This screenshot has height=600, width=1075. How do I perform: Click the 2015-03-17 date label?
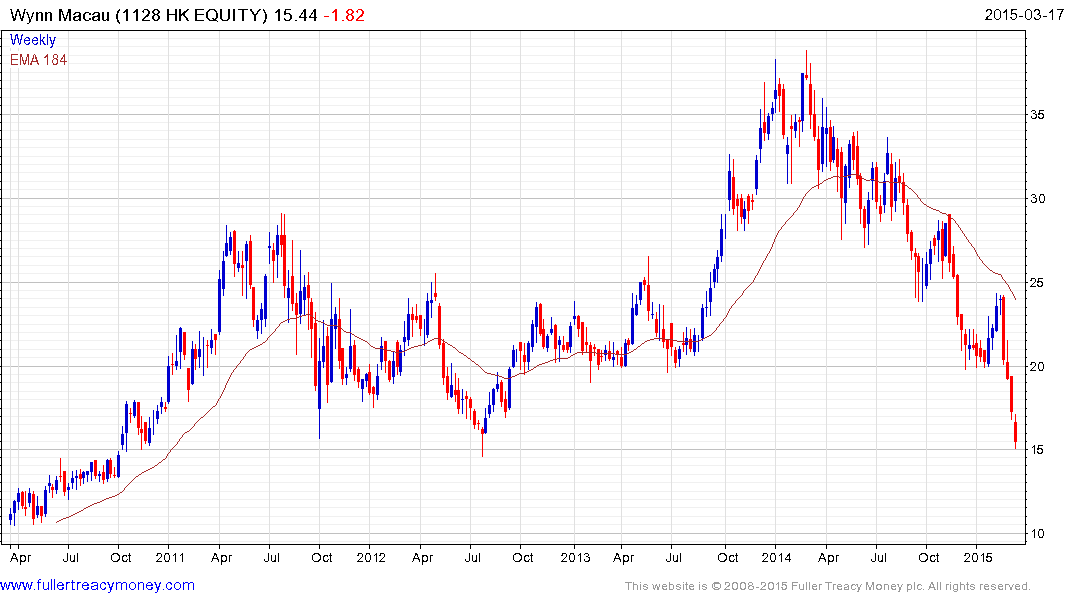tap(1024, 15)
